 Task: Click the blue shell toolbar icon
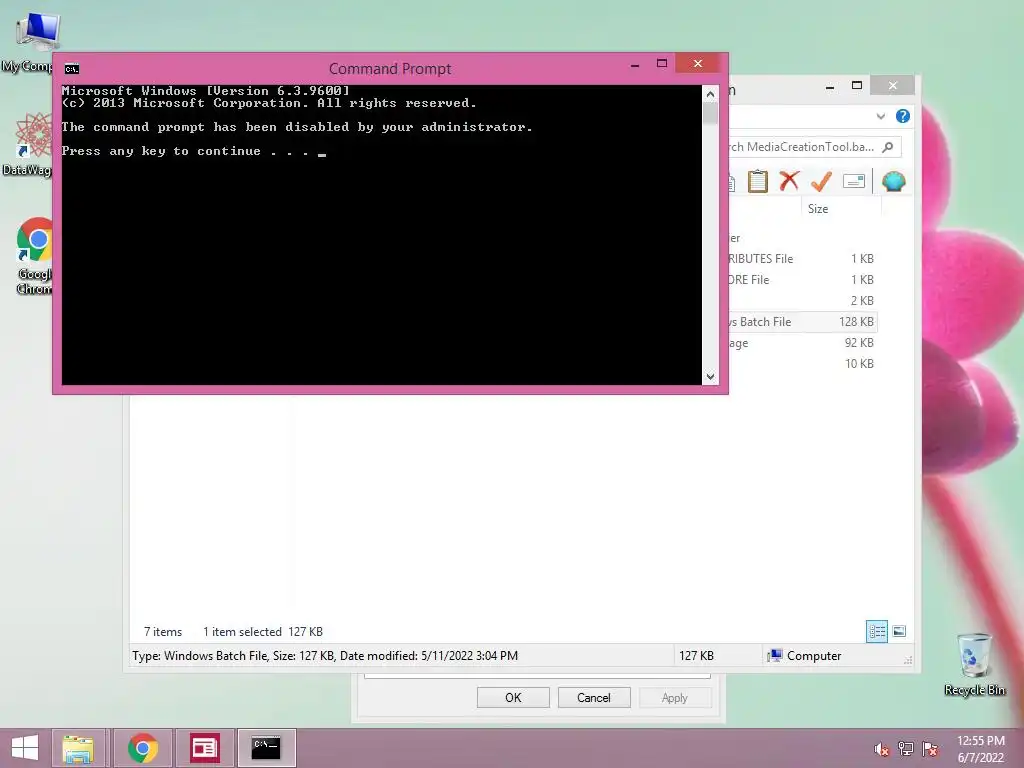pyautogui.click(x=893, y=181)
